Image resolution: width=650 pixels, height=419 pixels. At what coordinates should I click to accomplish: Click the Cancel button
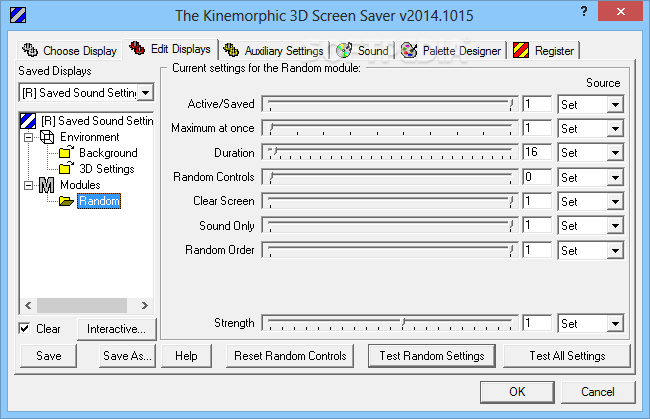597,392
